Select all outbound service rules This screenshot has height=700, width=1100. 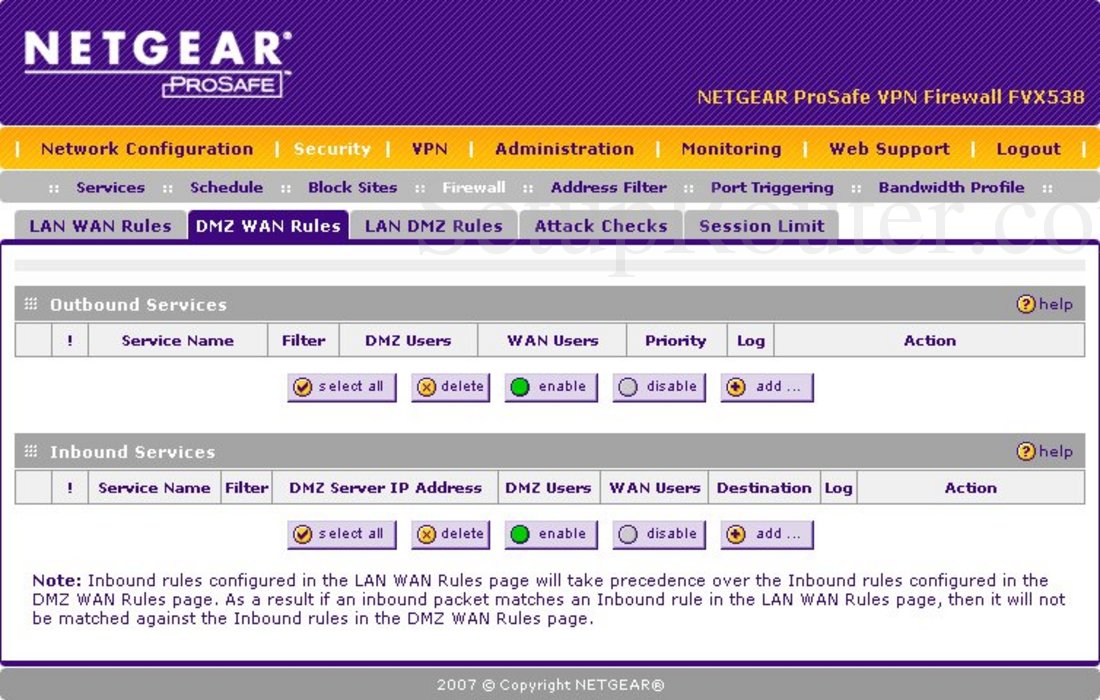coord(341,387)
